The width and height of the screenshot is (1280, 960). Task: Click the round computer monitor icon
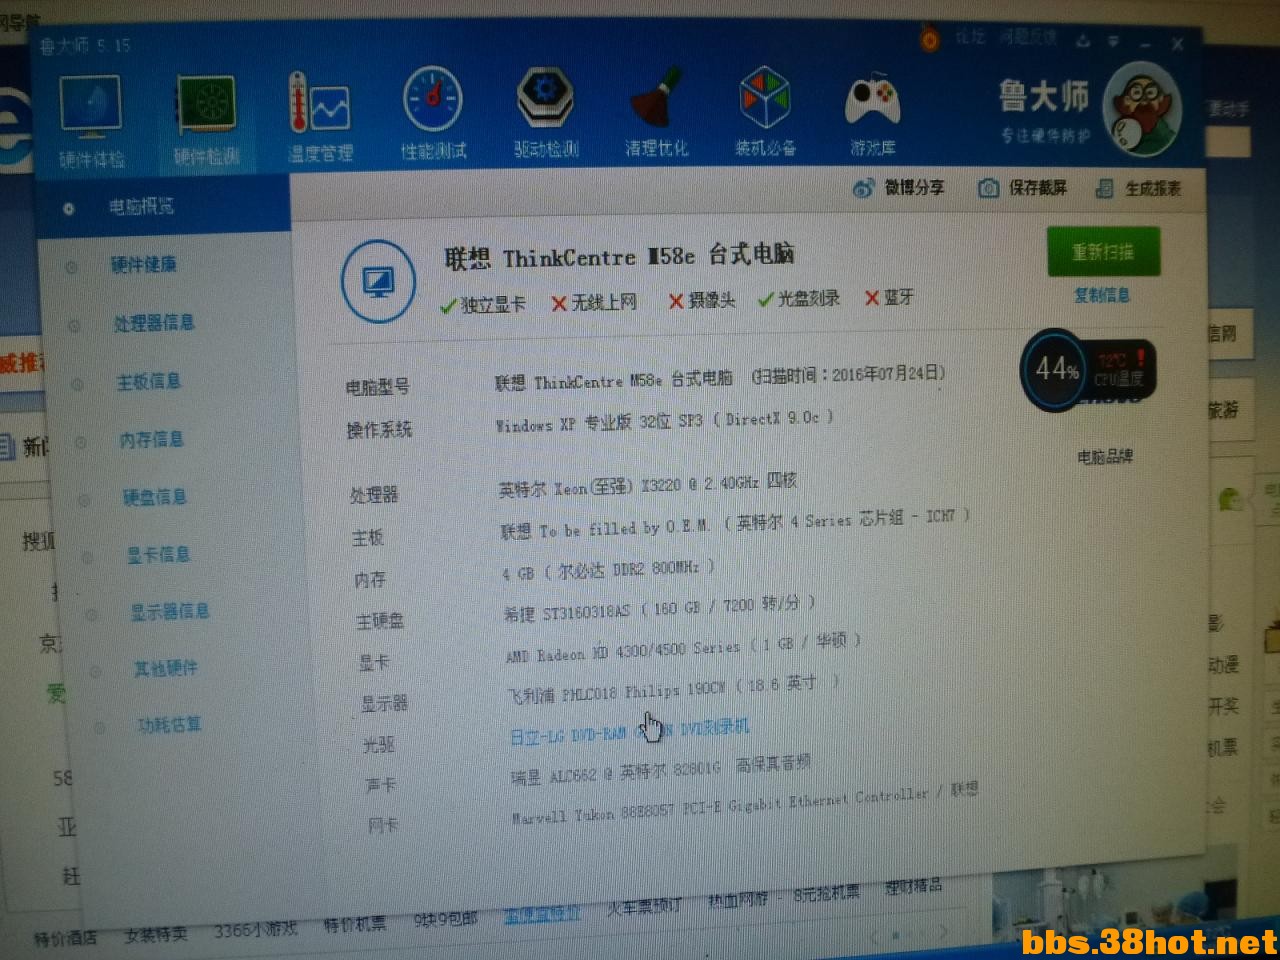[378, 281]
